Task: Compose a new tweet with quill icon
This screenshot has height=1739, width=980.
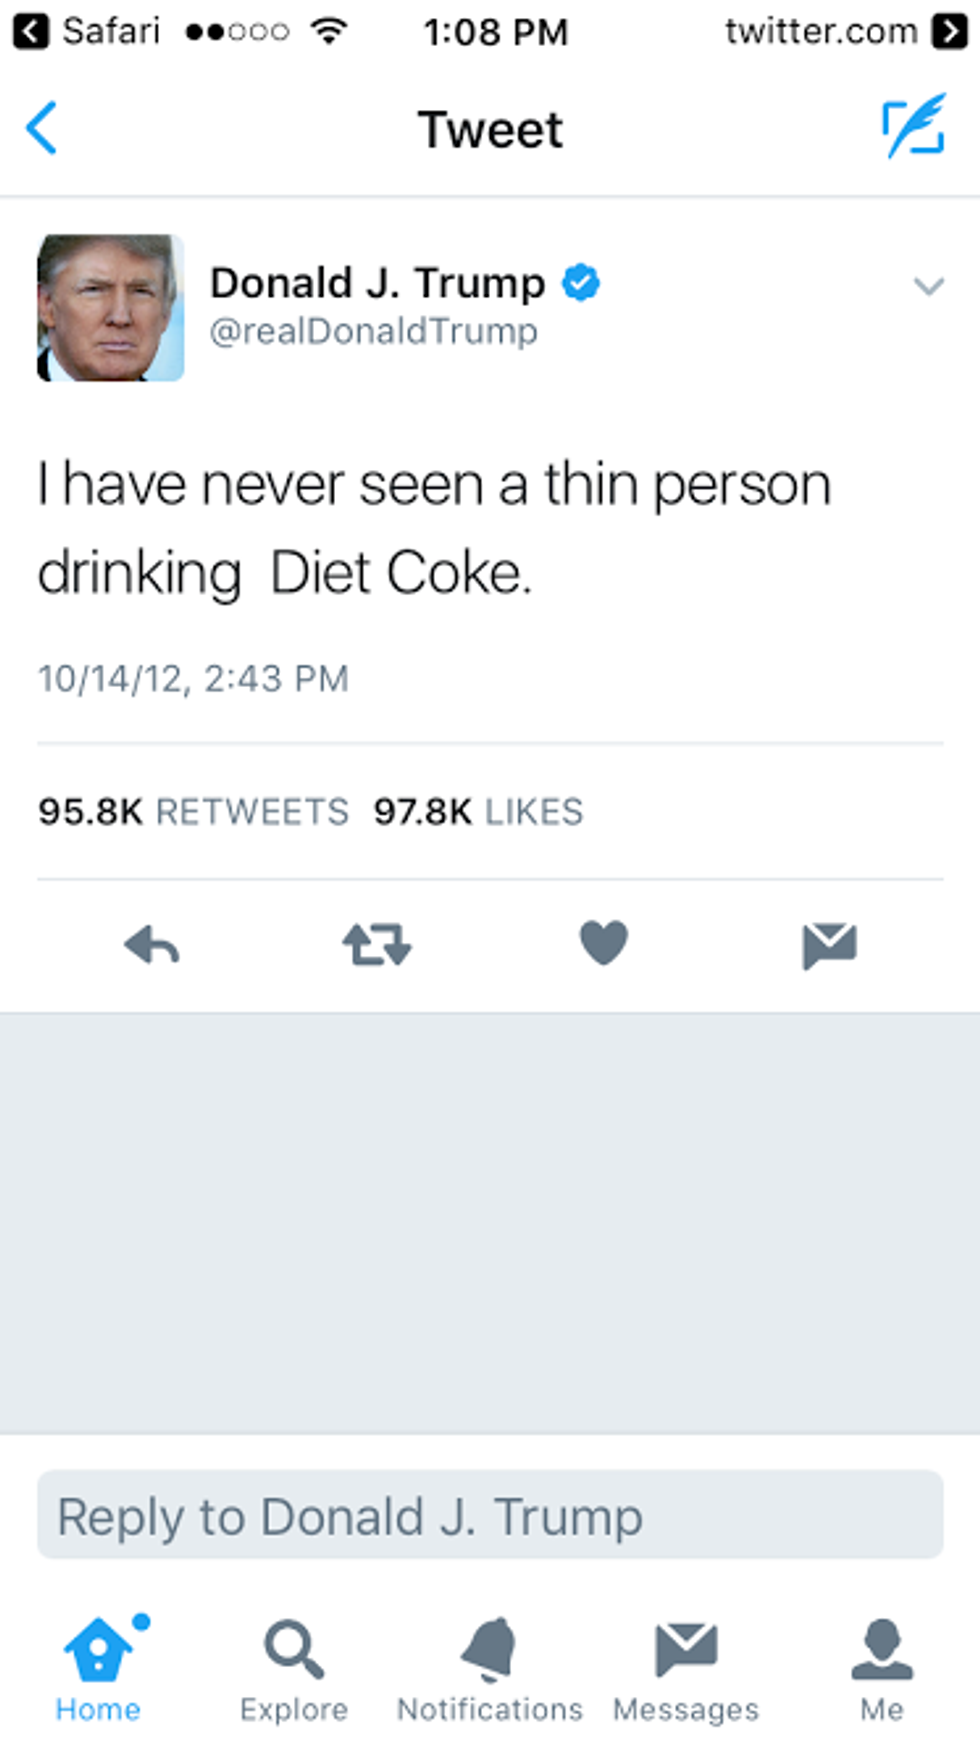Action: click(x=913, y=126)
